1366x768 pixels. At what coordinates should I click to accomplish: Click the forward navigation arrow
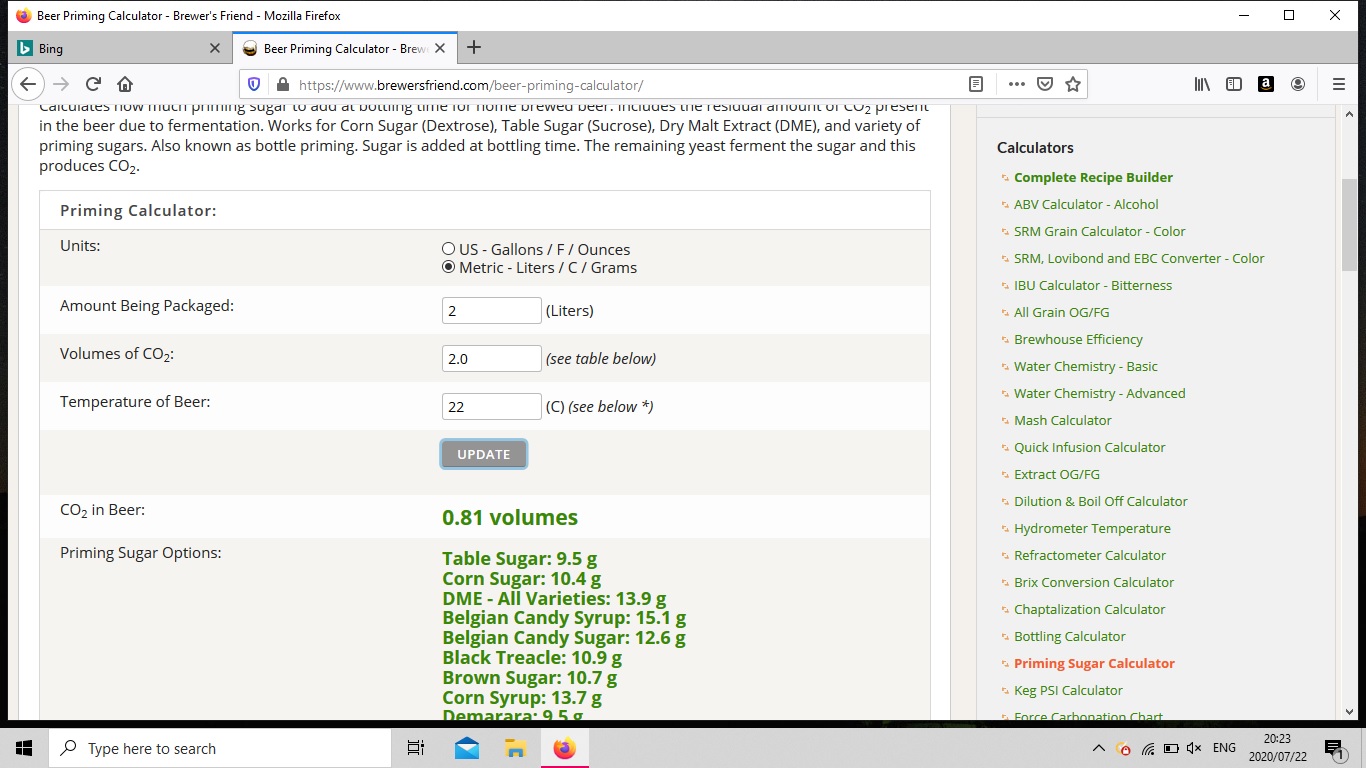click(x=61, y=84)
